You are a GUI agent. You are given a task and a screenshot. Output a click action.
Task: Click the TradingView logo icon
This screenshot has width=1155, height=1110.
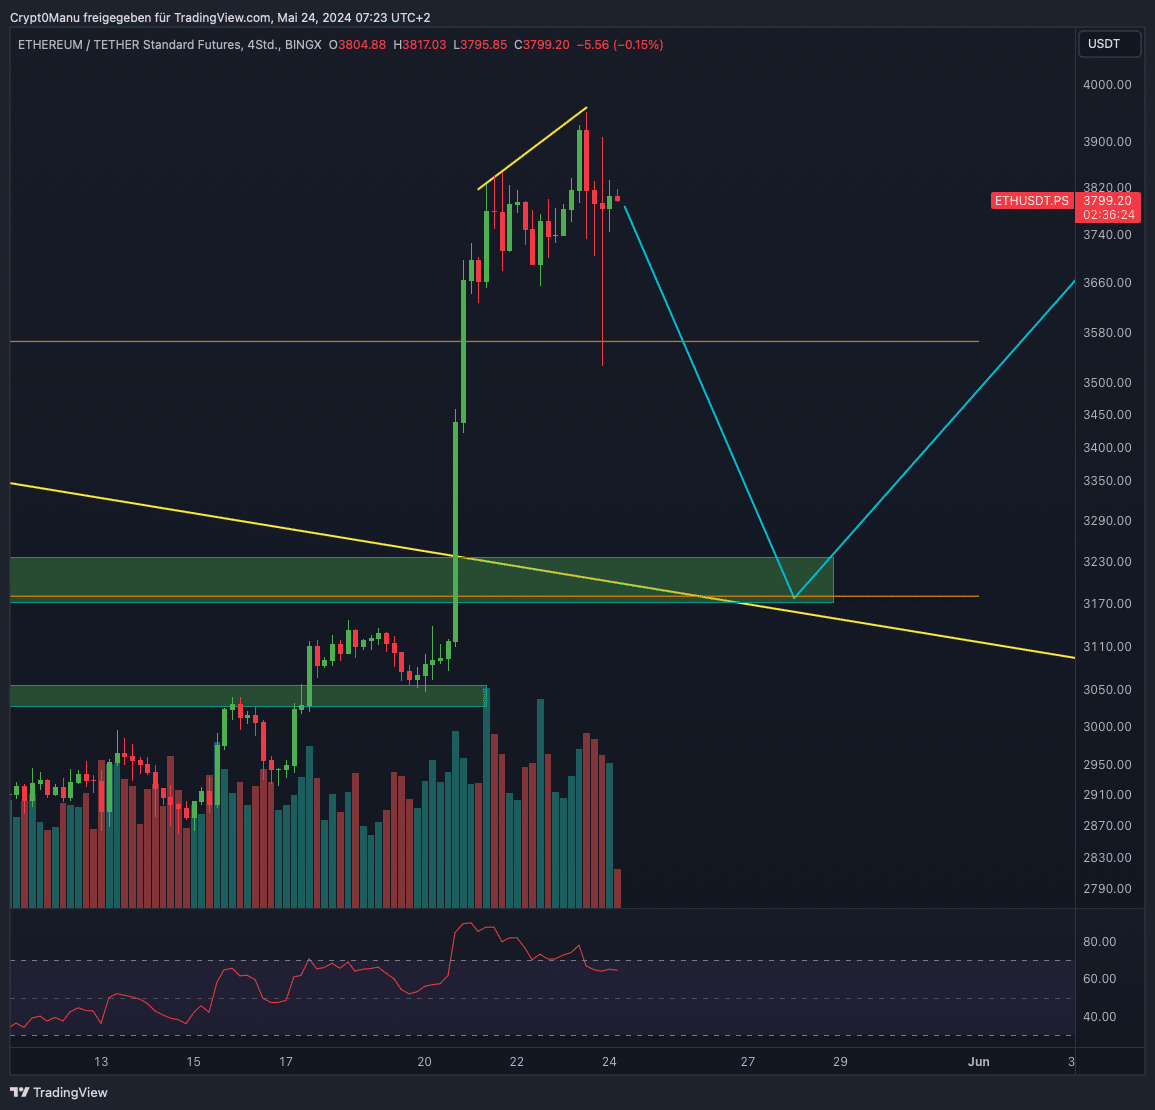[x=19, y=1092]
